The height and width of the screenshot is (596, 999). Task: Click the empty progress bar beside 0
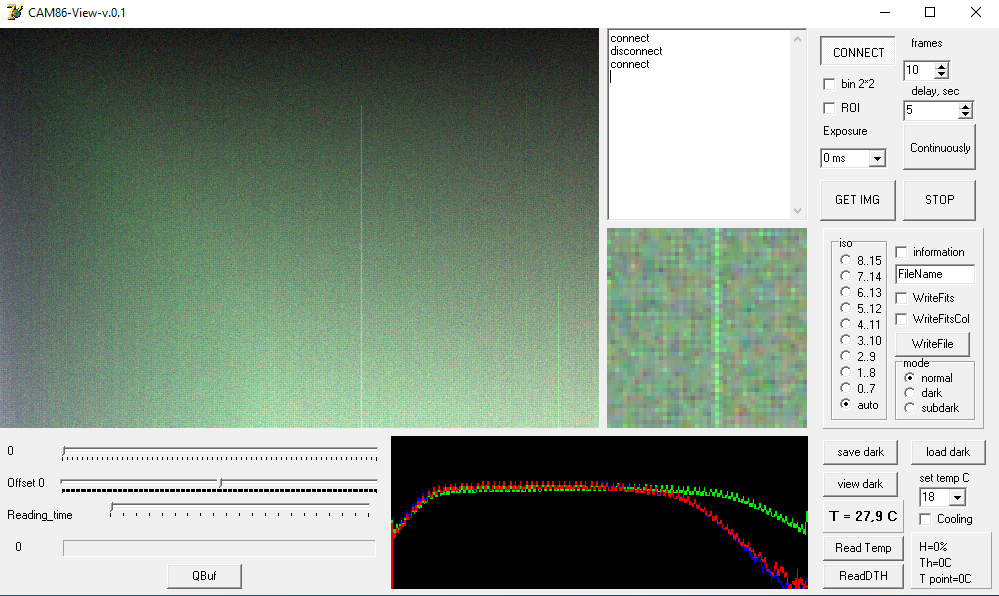click(219, 548)
